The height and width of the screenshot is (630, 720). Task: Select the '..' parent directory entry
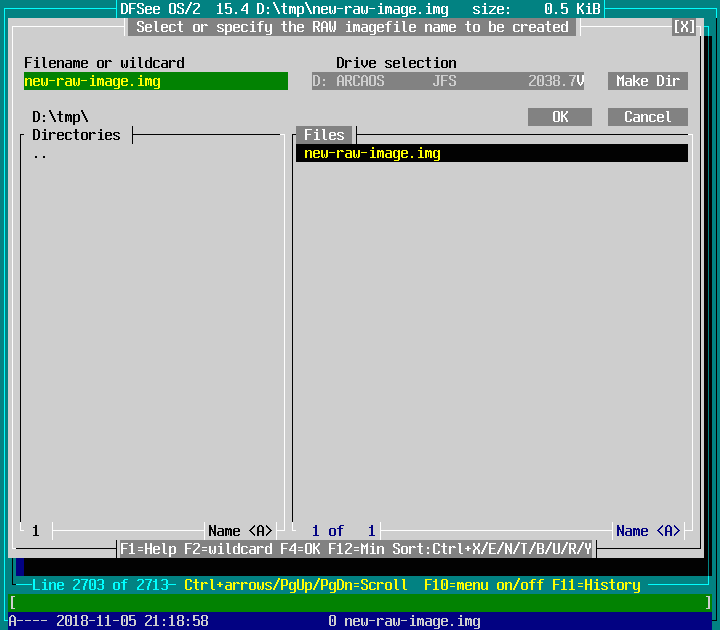40,154
